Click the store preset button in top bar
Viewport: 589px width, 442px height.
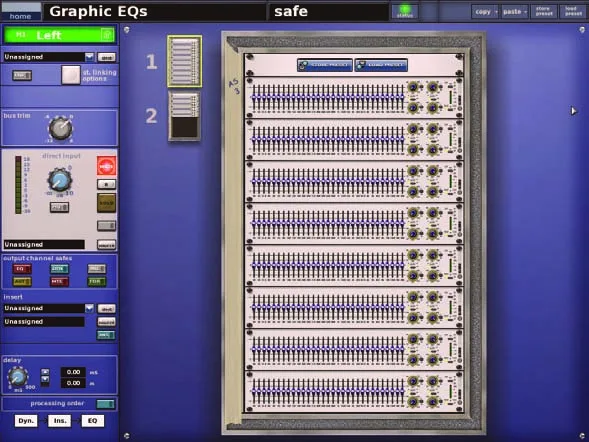coord(544,12)
